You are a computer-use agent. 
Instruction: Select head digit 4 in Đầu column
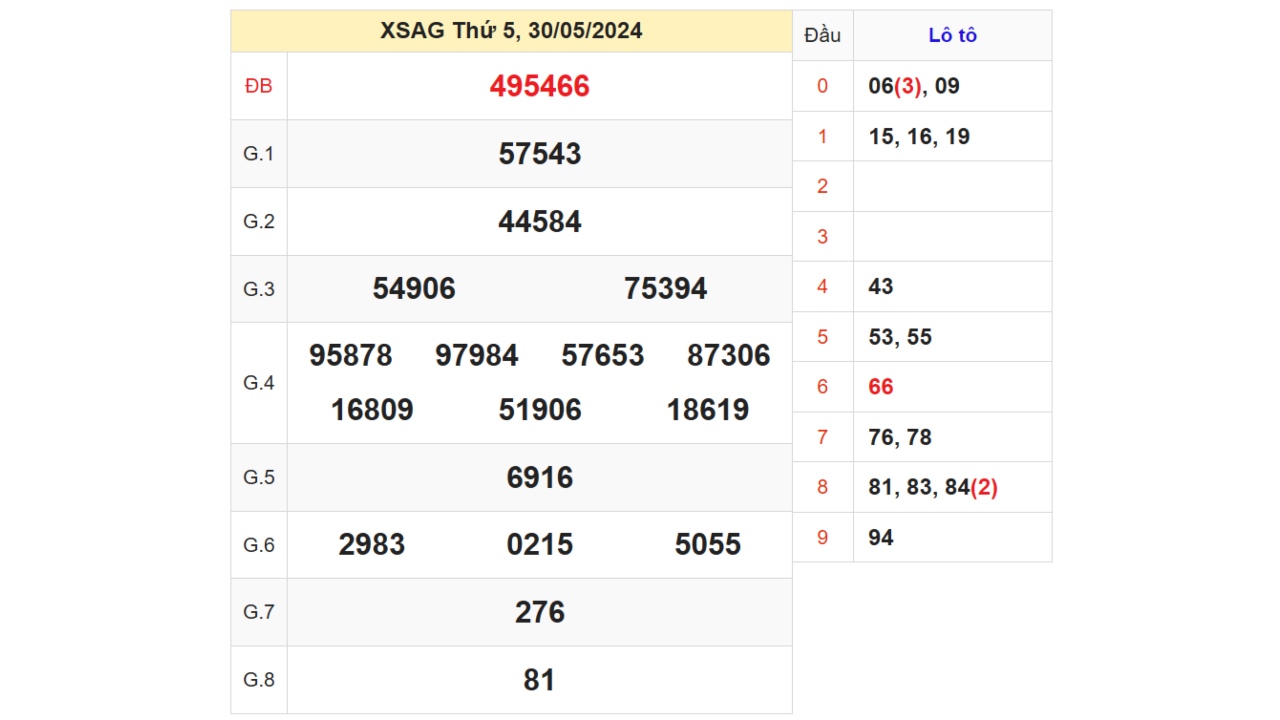click(822, 287)
